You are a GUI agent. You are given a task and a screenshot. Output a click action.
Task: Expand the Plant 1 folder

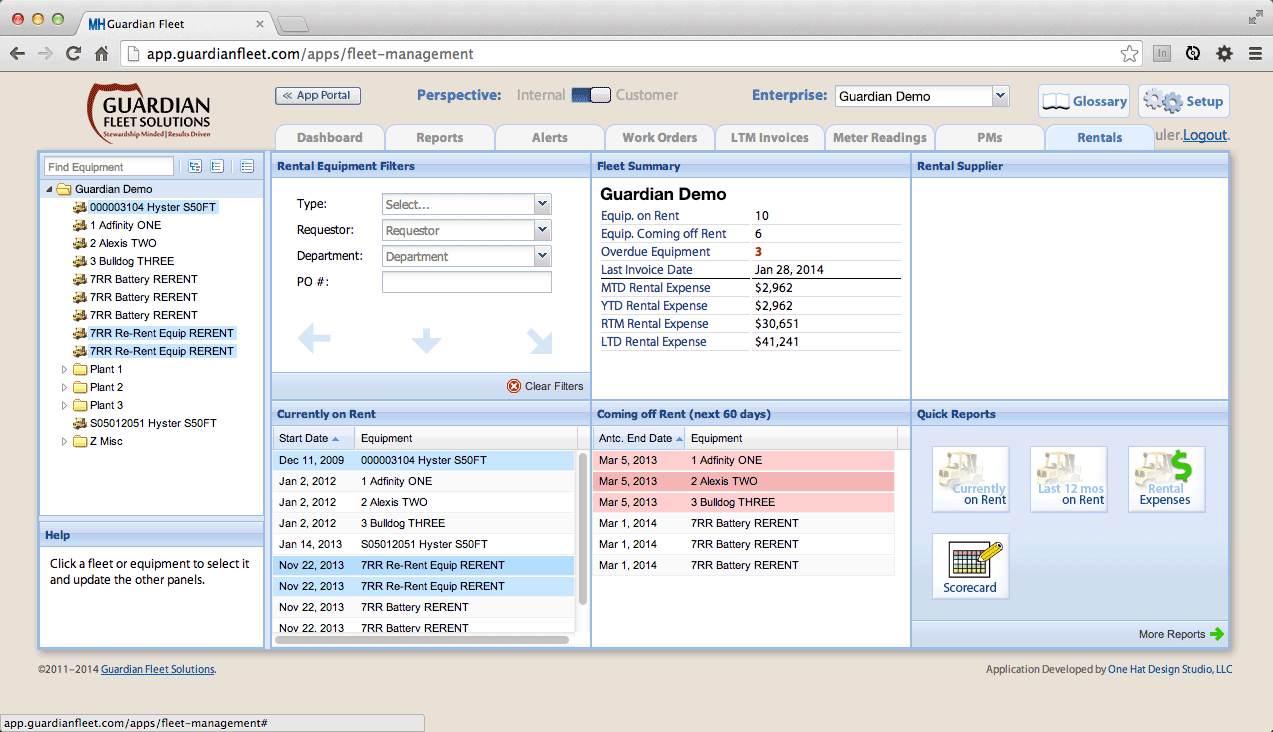click(x=65, y=369)
